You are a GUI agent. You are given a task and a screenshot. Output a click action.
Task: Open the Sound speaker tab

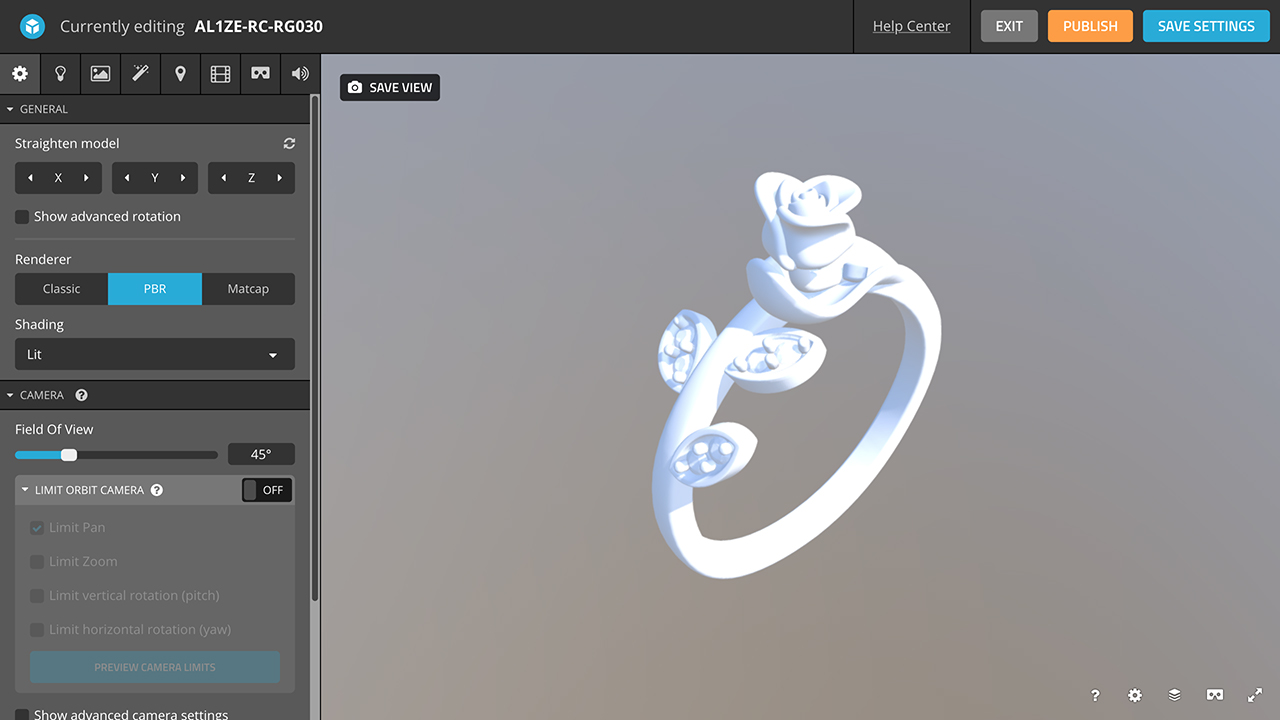(x=300, y=74)
